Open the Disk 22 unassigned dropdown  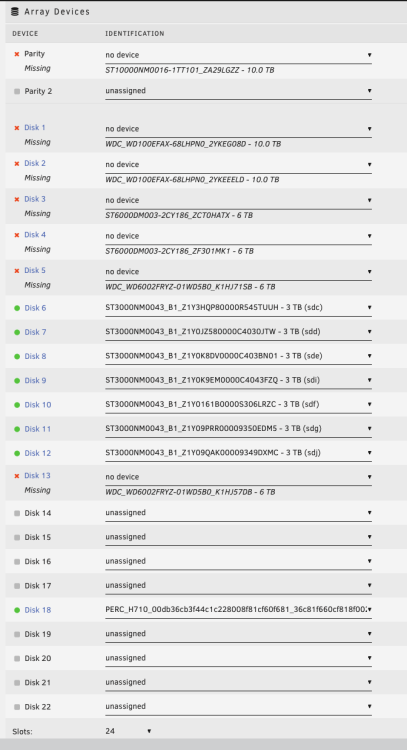click(x=239, y=707)
